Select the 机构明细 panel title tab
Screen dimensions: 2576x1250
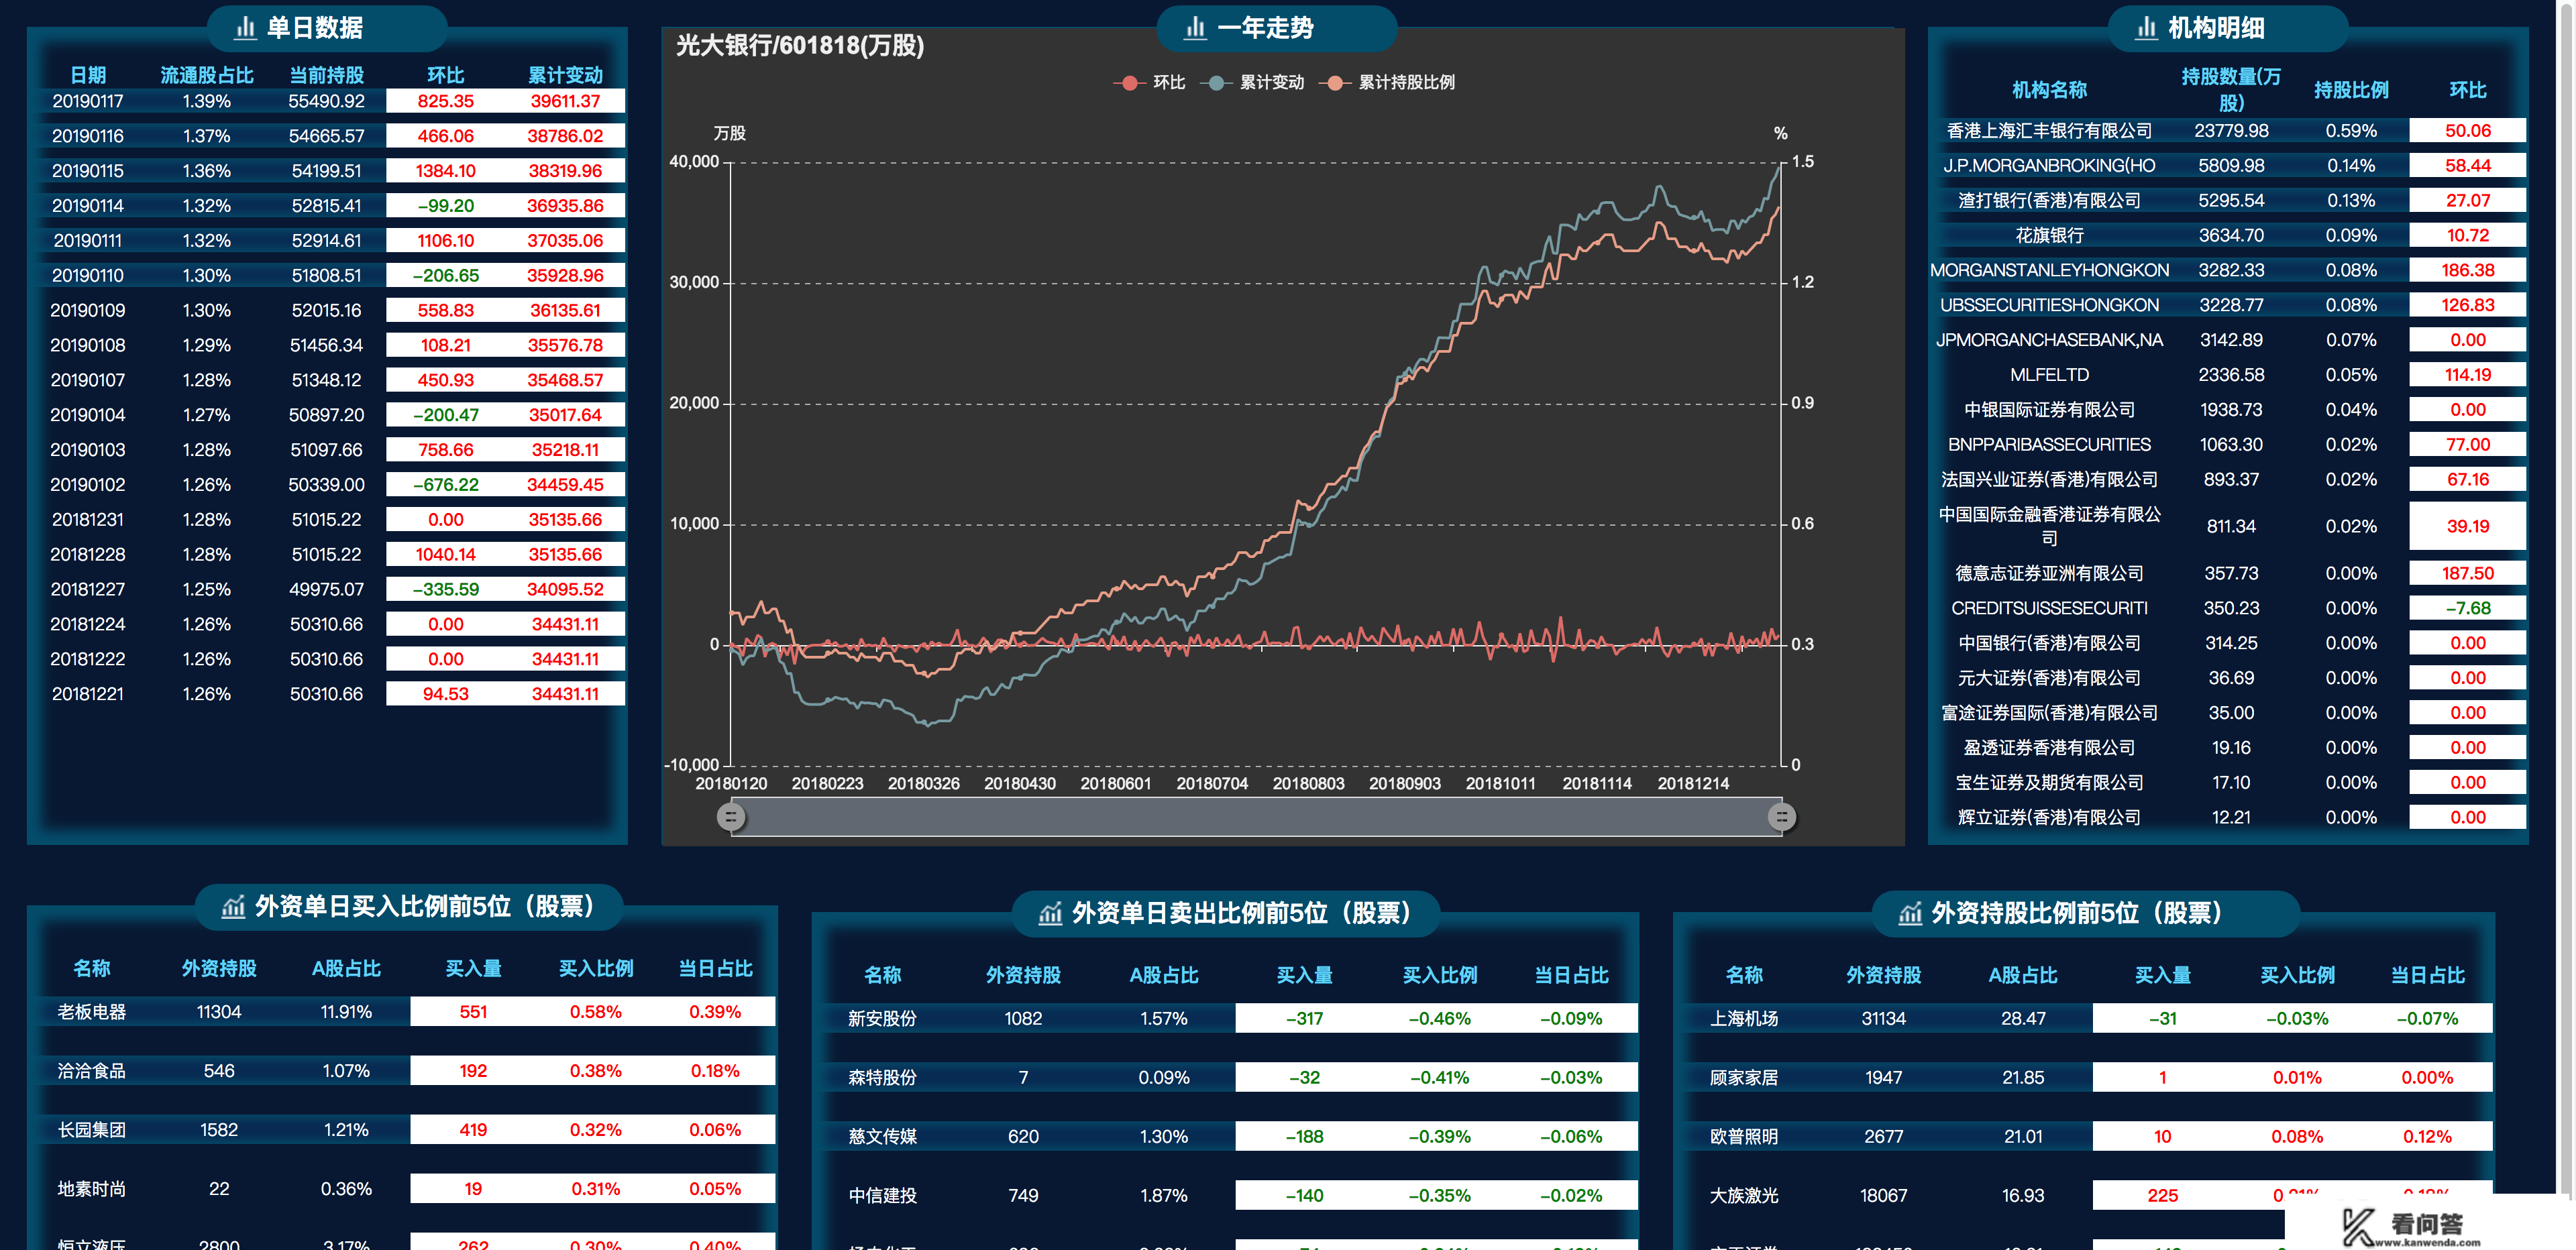point(2228,28)
